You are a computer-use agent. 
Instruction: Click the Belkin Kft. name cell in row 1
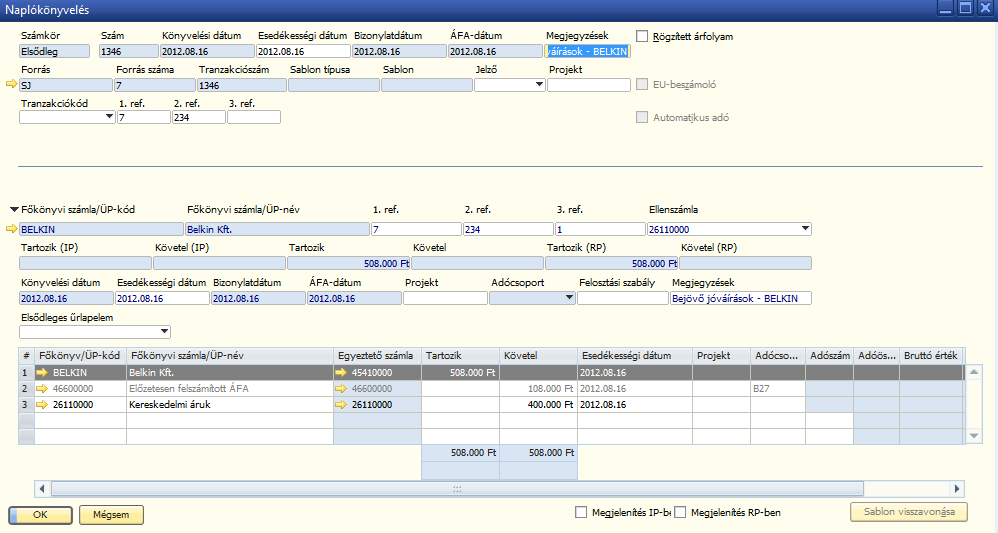(230, 373)
